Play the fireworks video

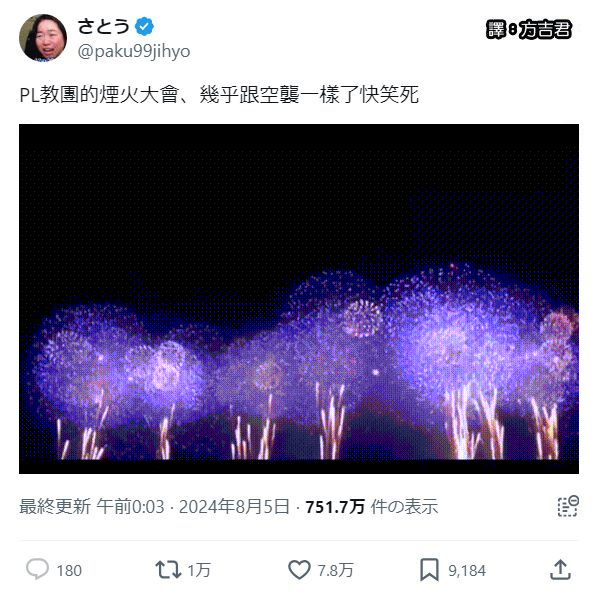(x=299, y=299)
